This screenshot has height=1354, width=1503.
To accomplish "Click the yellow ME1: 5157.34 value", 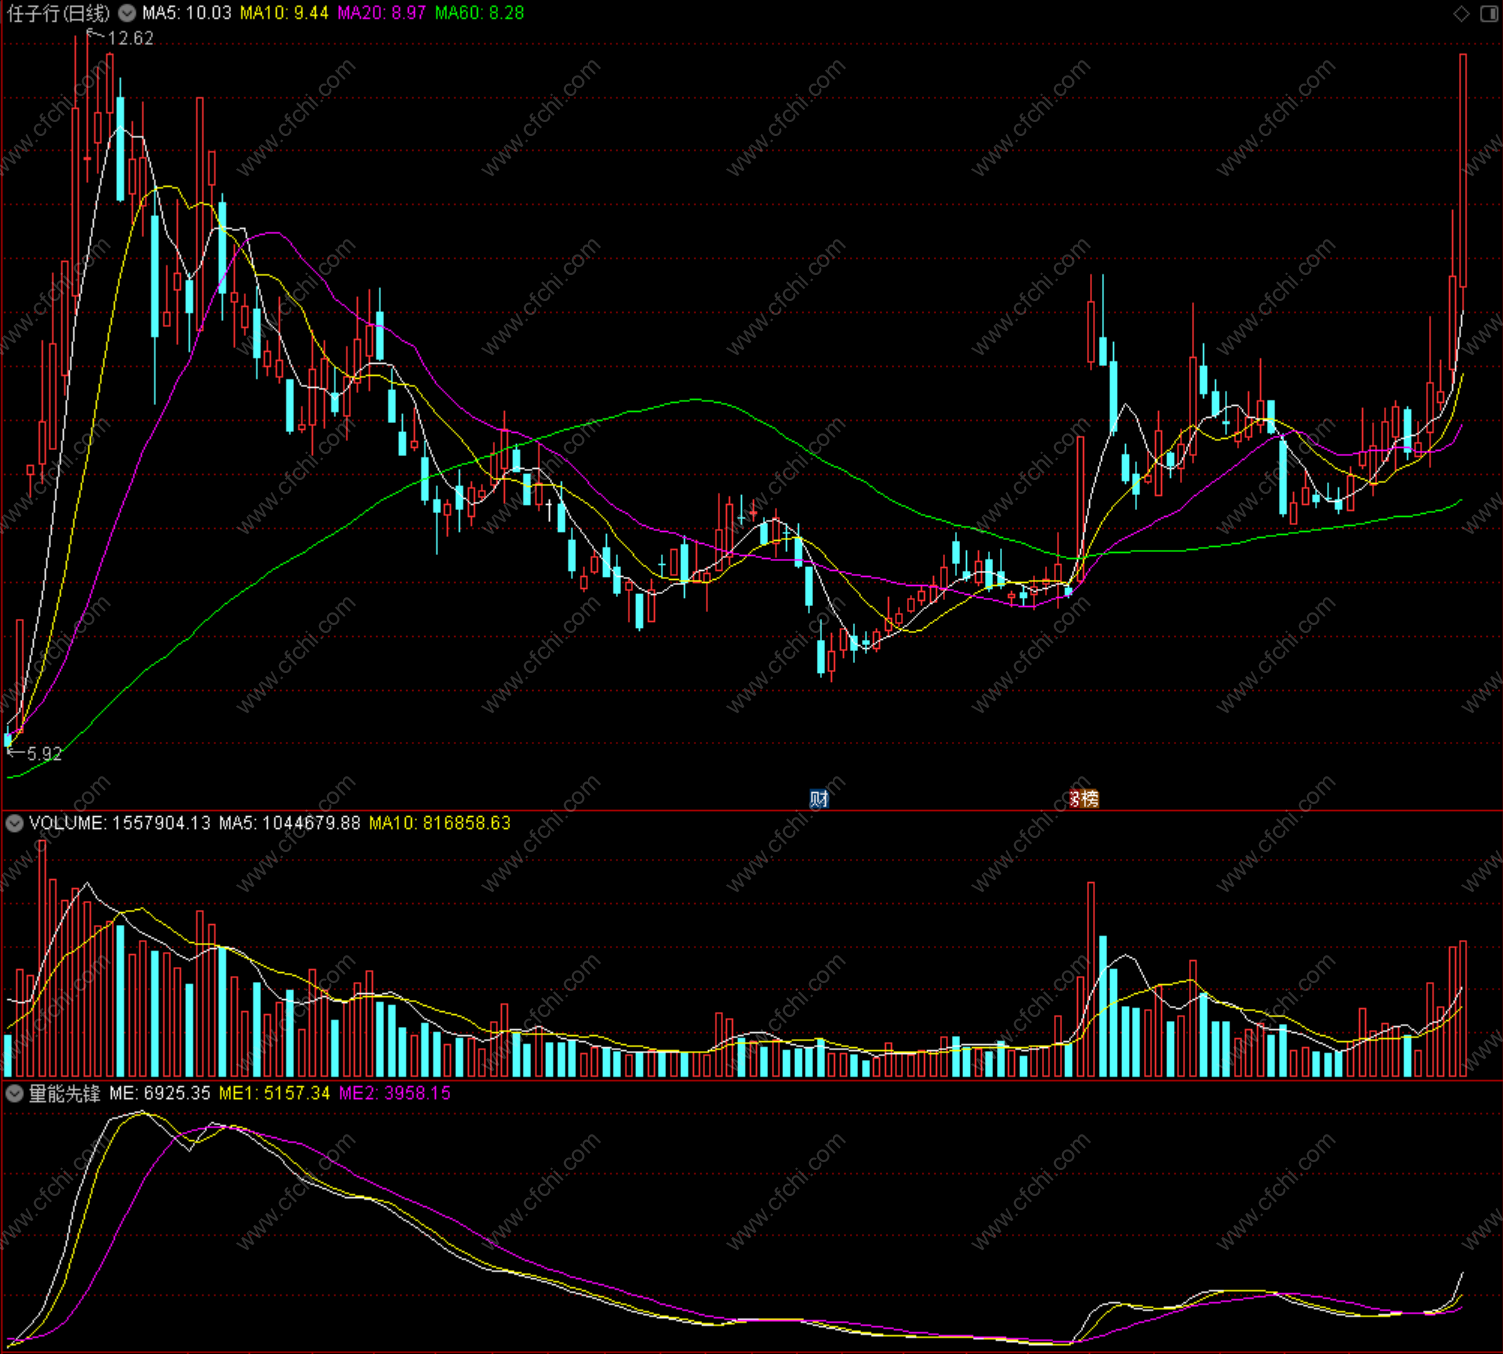I will click(274, 1093).
